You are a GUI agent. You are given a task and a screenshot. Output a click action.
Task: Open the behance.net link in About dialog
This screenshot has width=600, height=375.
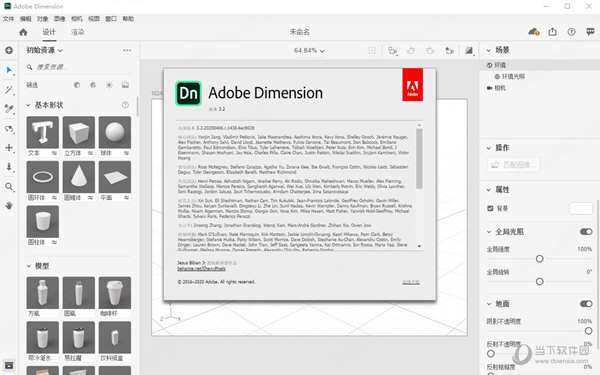(x=201, y=269)
